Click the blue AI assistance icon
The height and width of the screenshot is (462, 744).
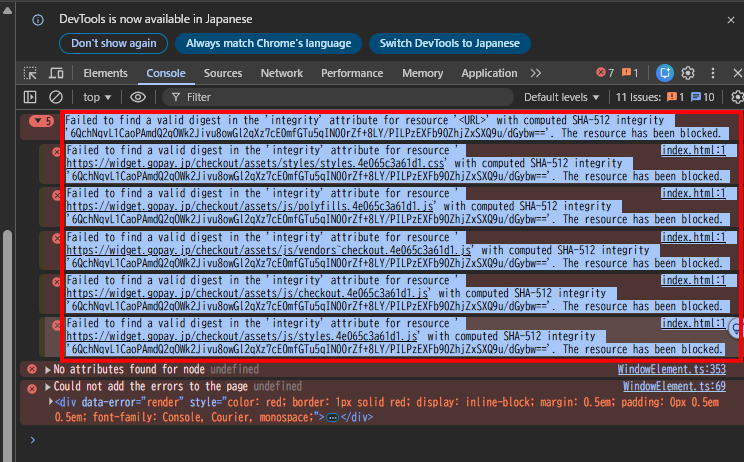(665, 73)
